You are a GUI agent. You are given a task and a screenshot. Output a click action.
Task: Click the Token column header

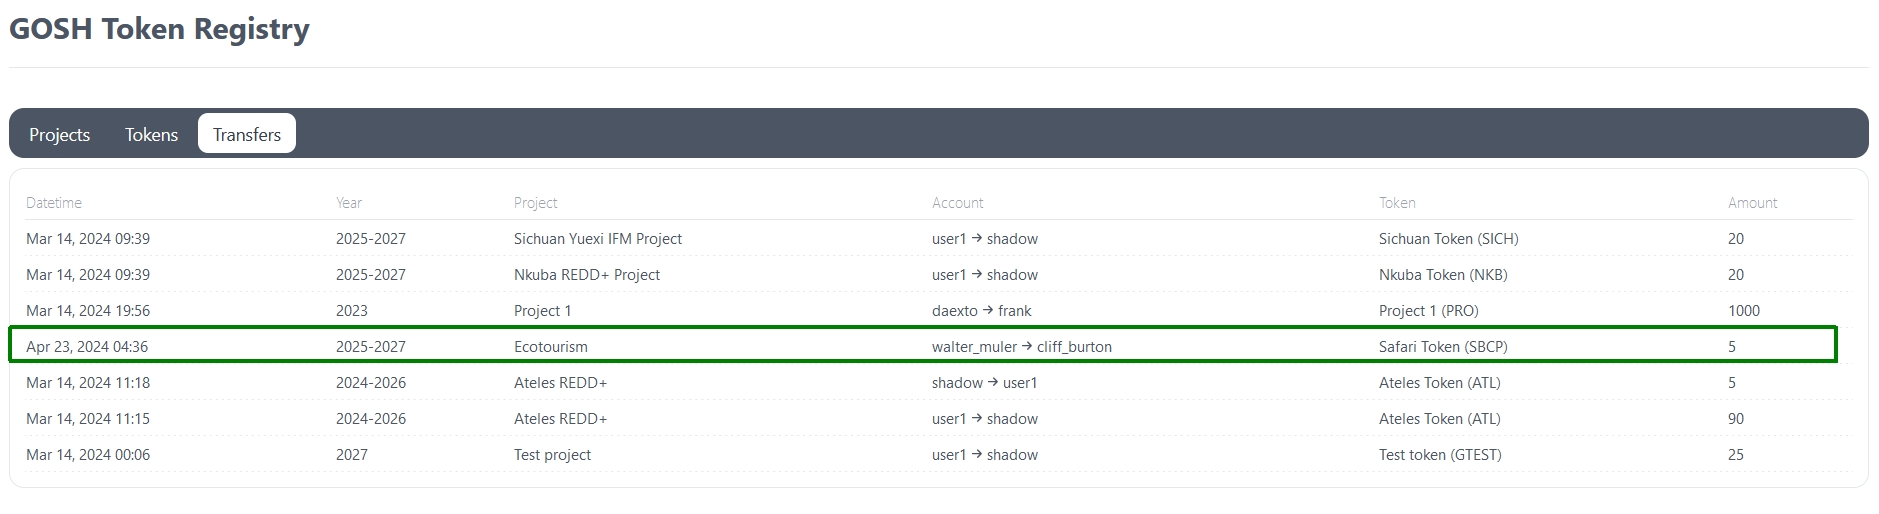[x=1397, y=203]
